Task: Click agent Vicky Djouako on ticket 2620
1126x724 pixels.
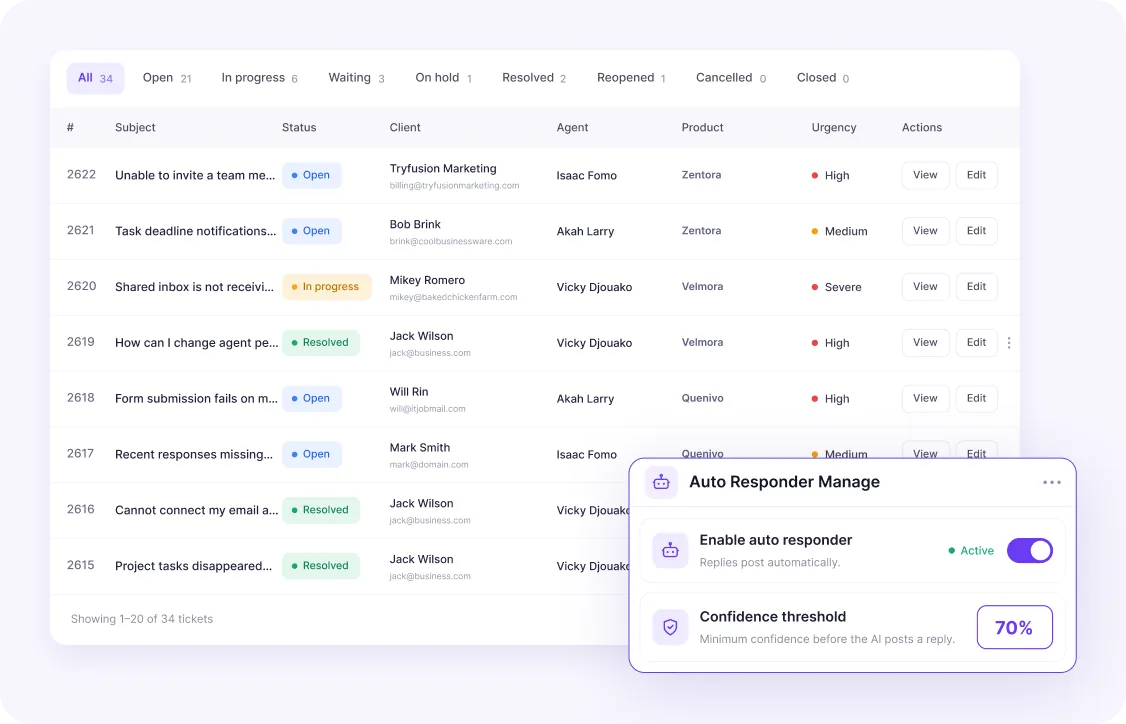Action: click(595, 287)
